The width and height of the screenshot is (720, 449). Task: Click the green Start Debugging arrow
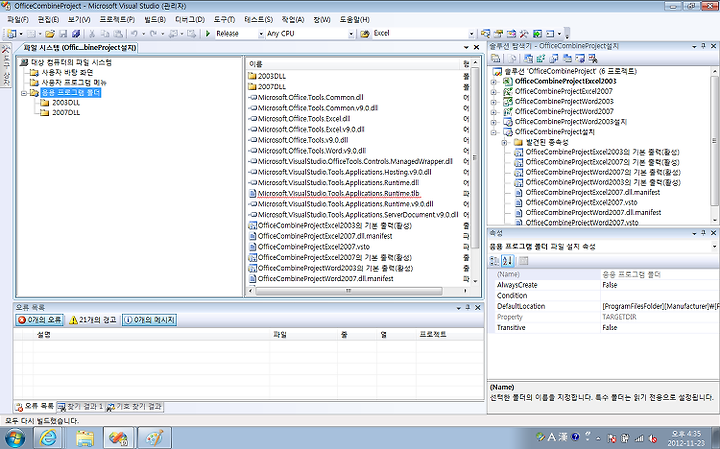208,34
